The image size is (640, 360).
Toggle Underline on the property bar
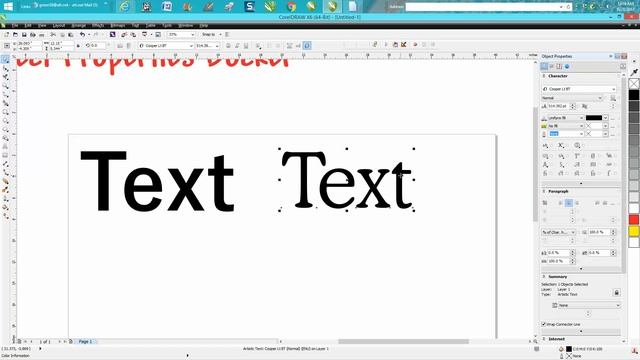click(x=246, y=46)
